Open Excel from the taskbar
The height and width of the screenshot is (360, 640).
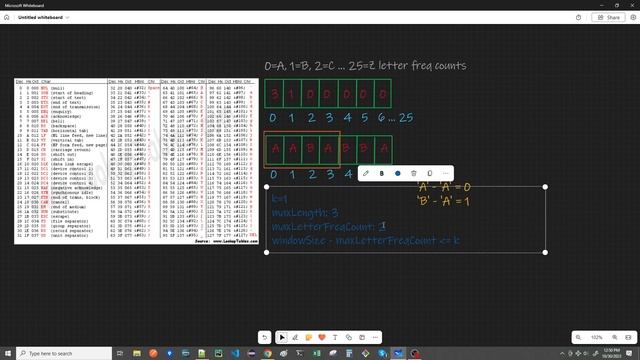point(316,353)
